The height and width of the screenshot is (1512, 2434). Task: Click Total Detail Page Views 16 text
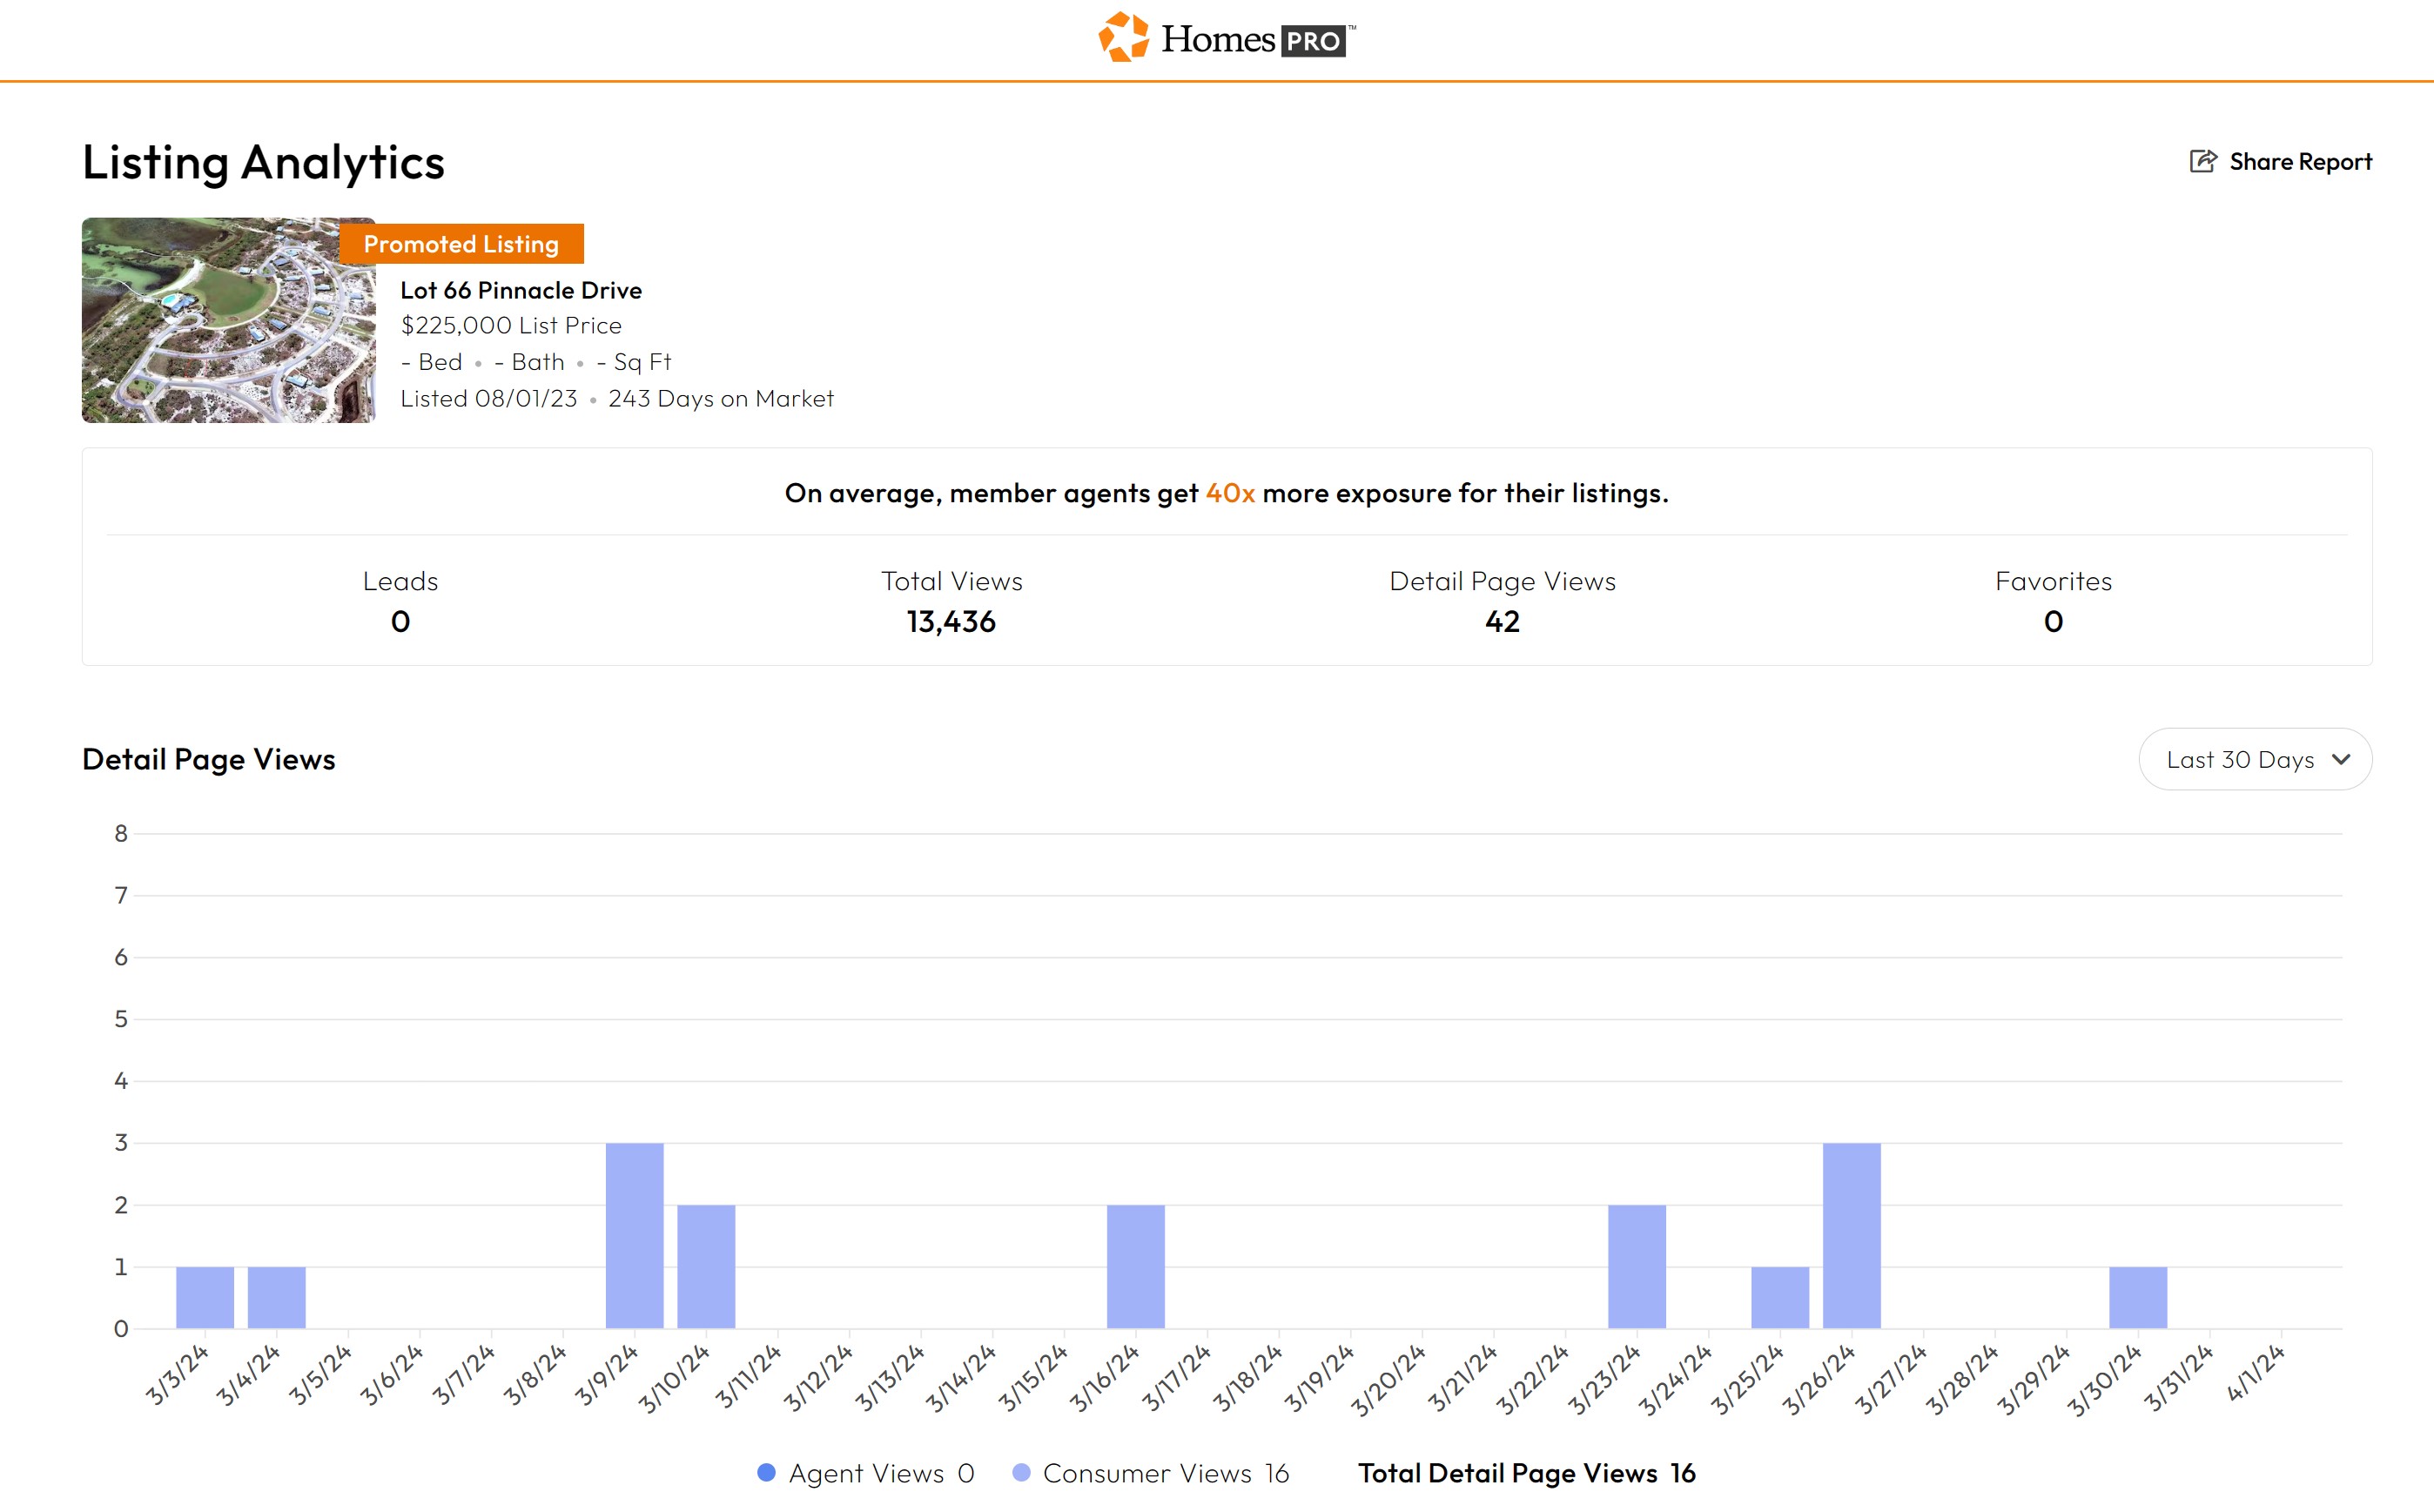coord(1526,1473)
